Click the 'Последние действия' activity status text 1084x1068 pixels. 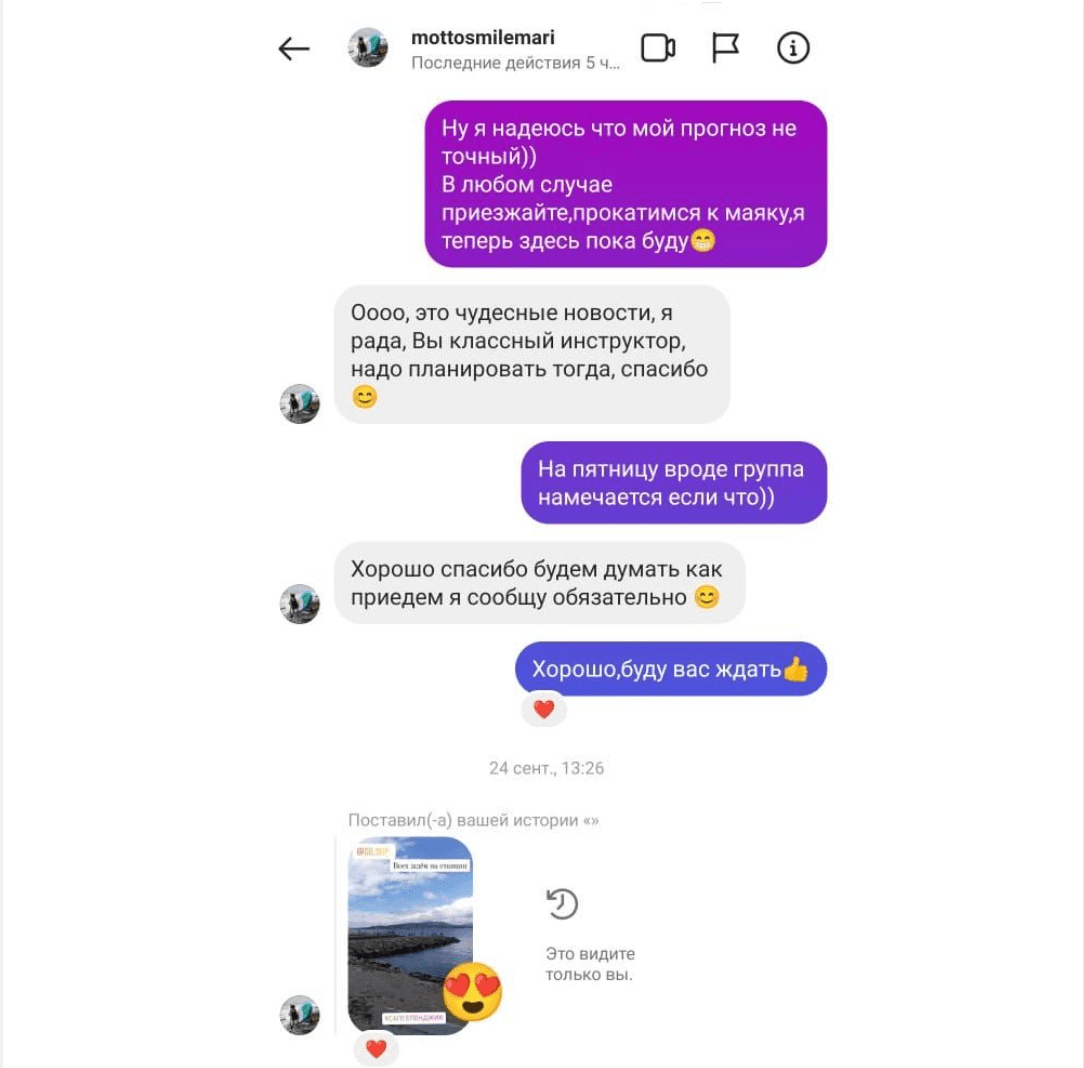coord(516,63)
